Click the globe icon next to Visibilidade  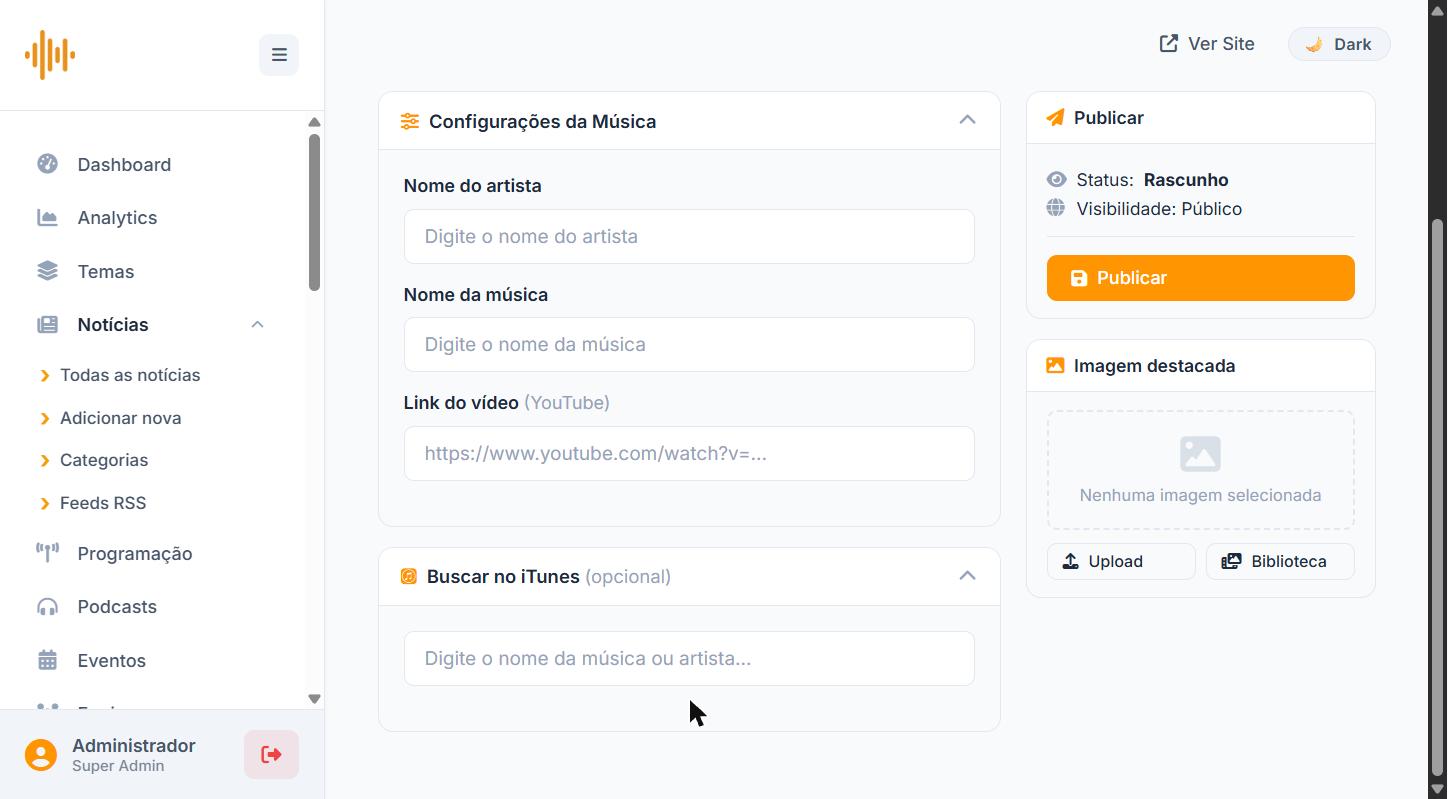1056,208
